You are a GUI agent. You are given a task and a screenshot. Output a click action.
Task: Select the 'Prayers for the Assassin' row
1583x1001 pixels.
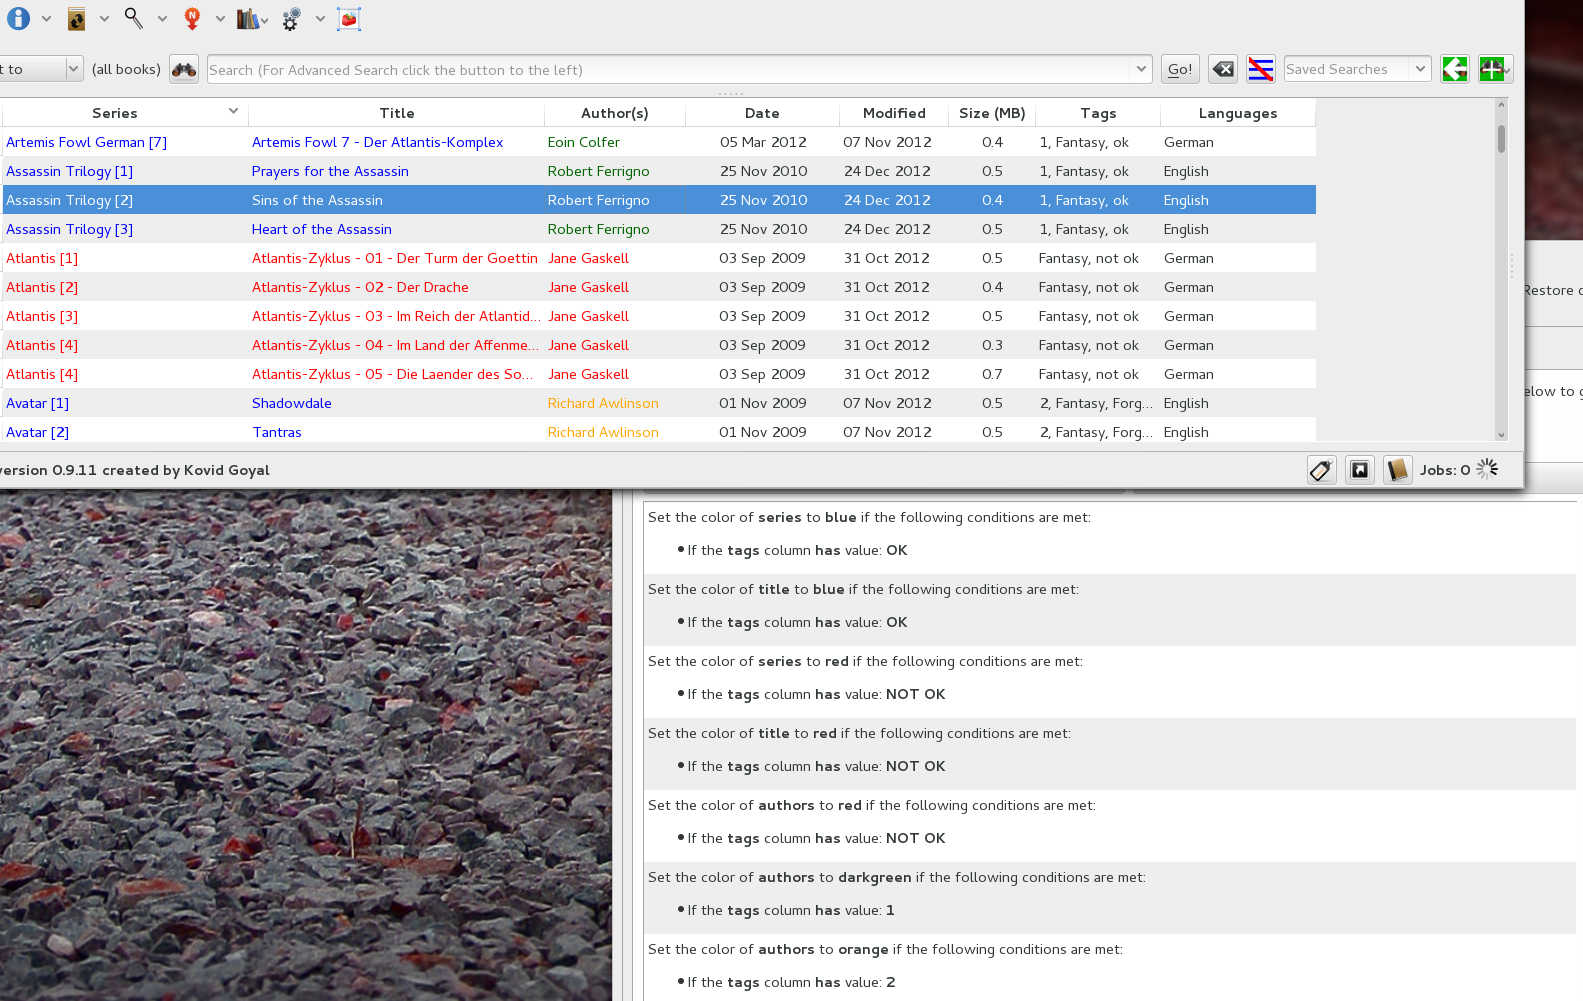coord(659,171)
